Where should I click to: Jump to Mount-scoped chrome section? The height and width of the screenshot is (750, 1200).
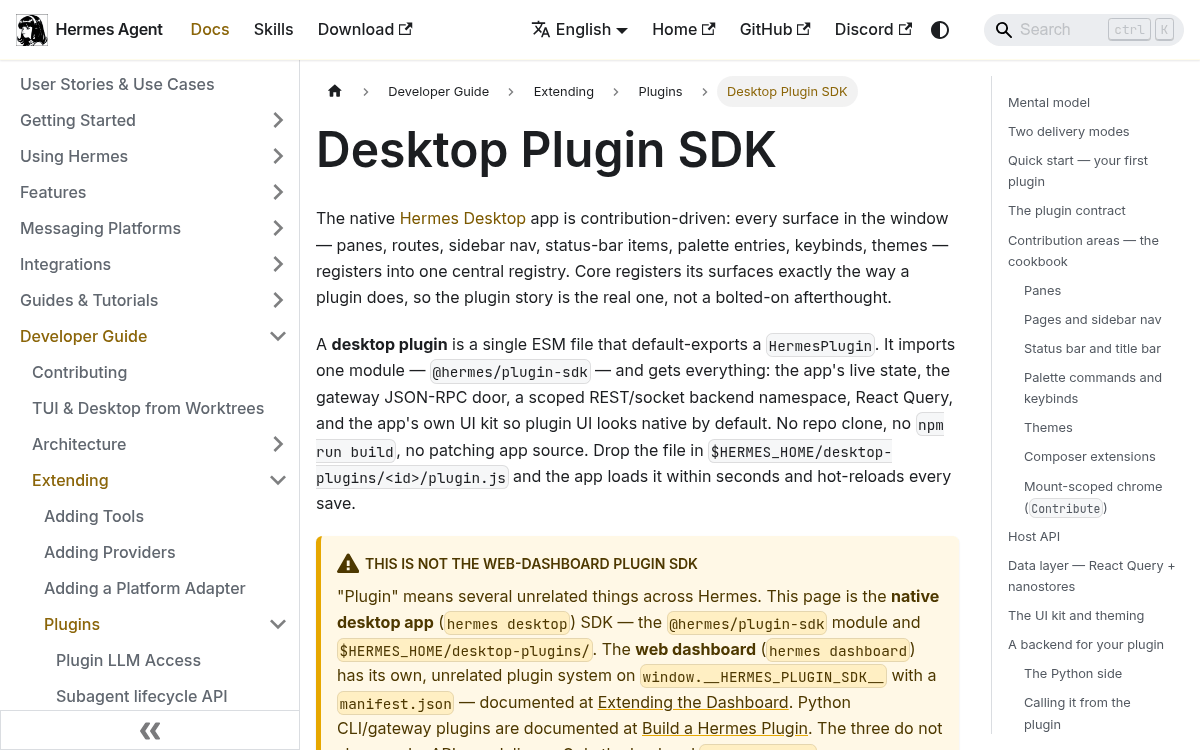coord(1093,497)
